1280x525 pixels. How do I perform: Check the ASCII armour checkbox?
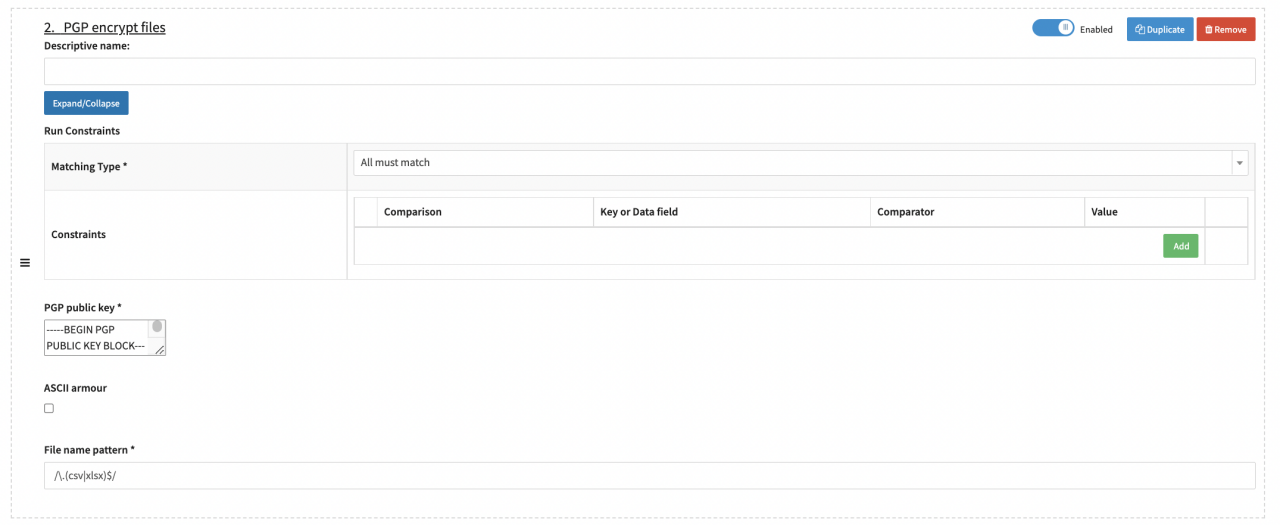point(49,408)
